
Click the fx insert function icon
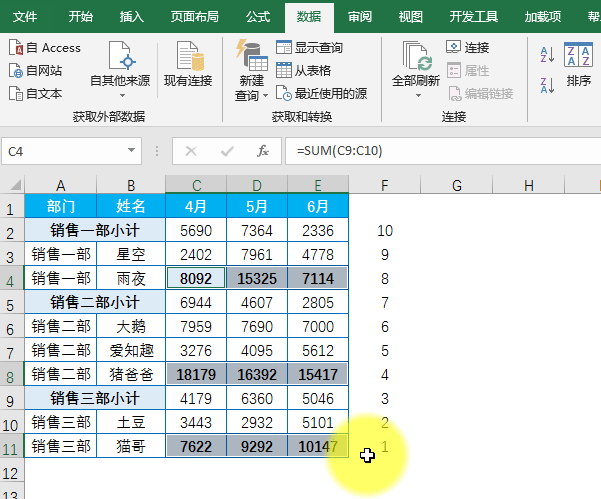tap(263, 151)
